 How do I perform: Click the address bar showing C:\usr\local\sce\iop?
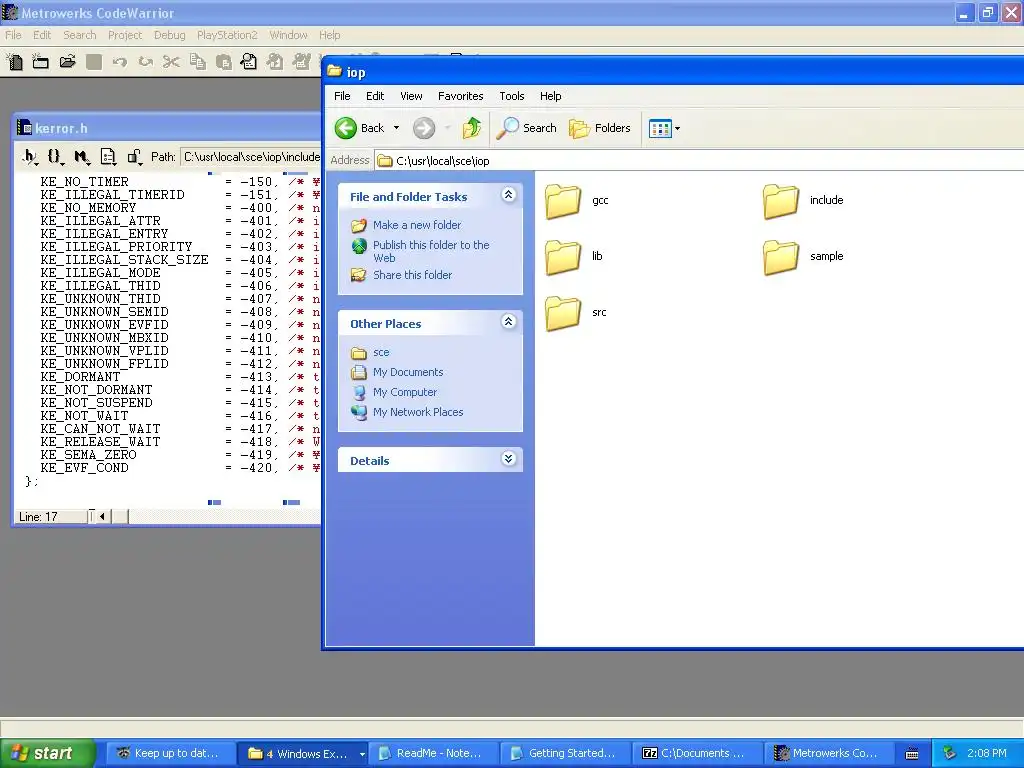(x=699, y=161)
